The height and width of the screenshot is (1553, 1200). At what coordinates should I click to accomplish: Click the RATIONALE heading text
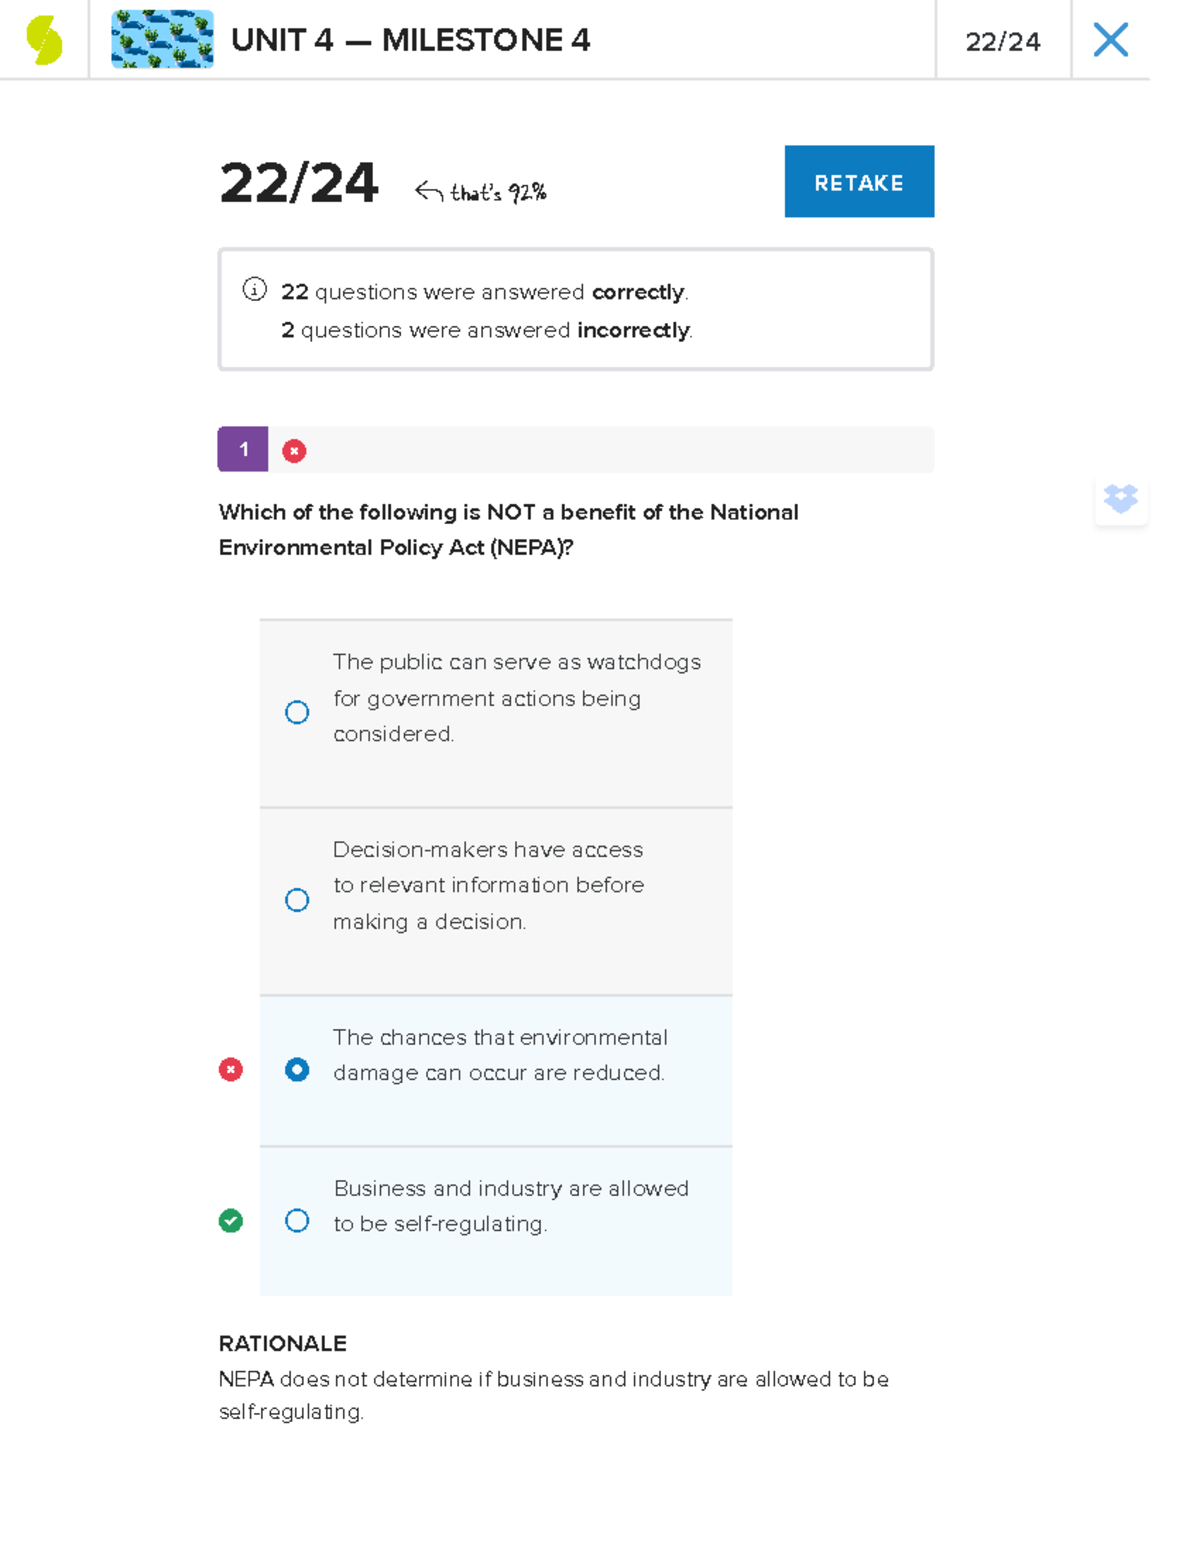coord(283,1343)
